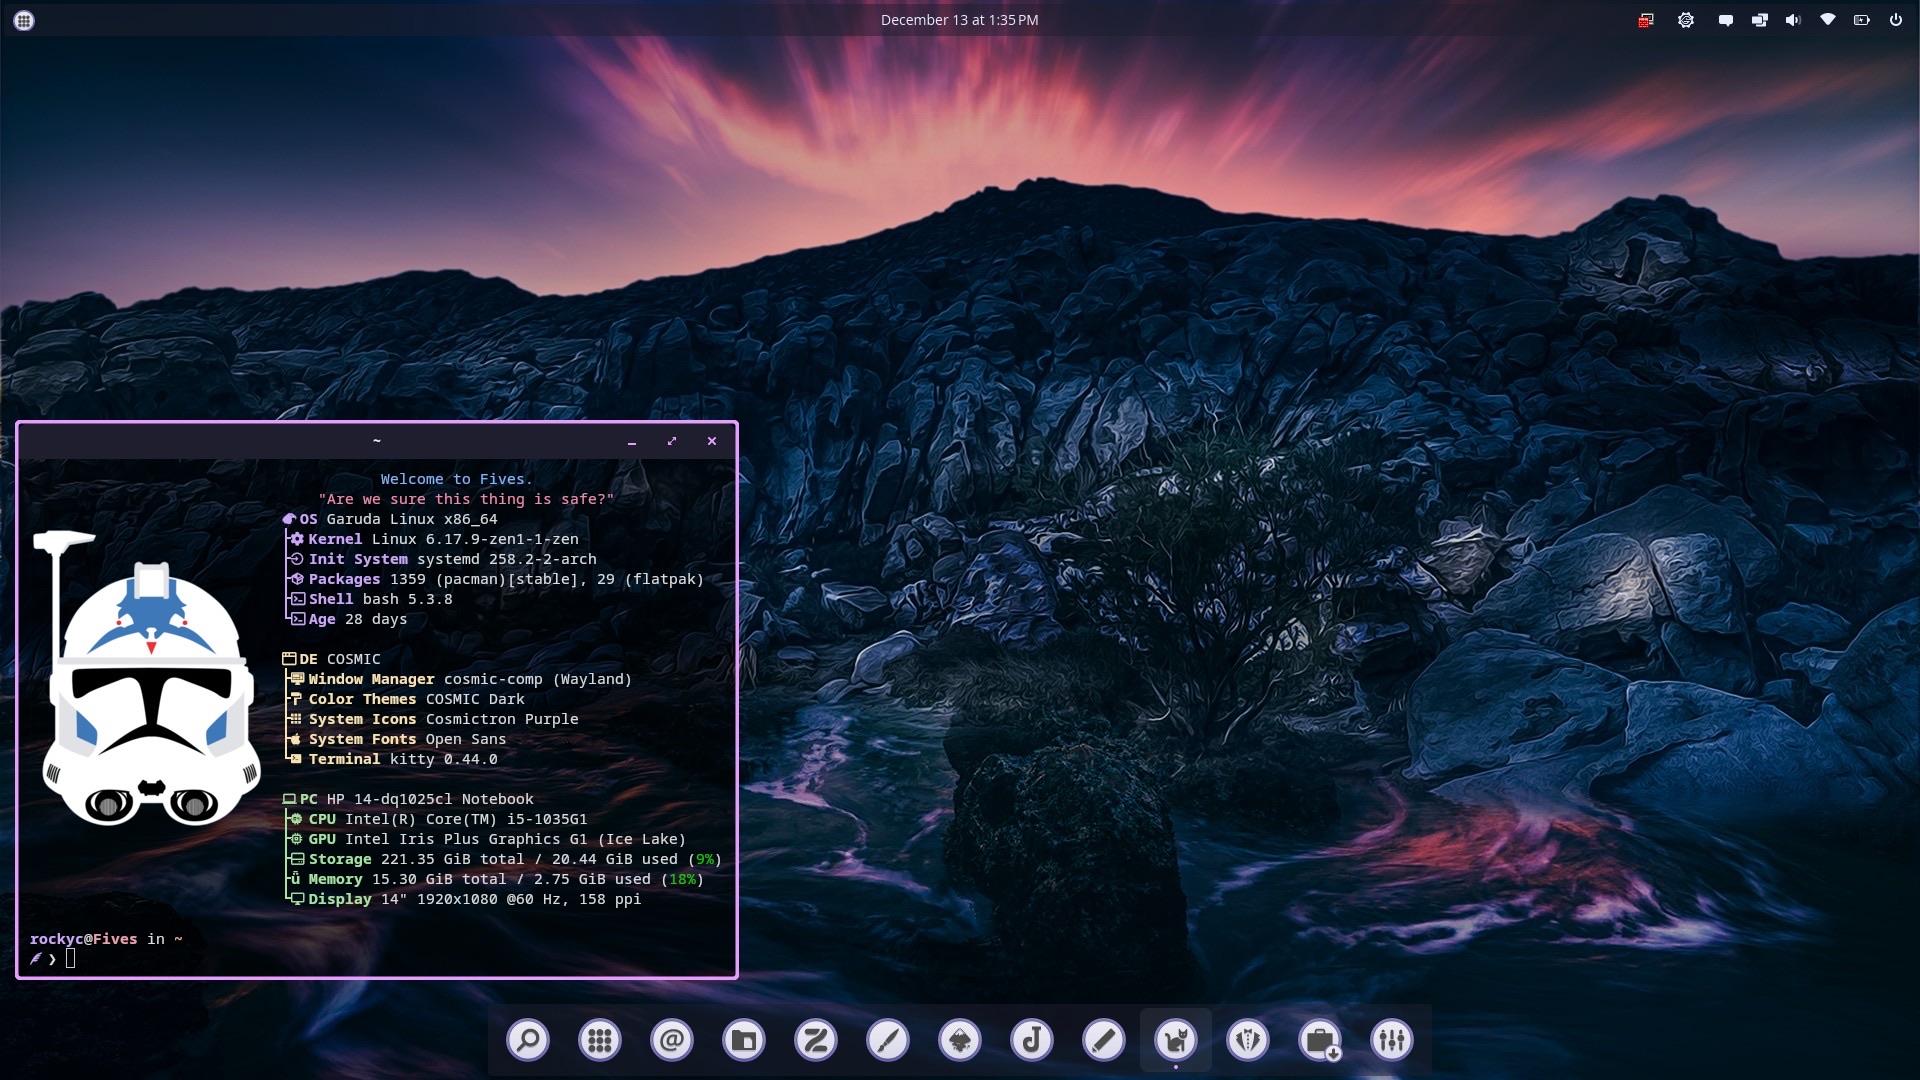Open the file manager dock icon
The image size is (1920, 1080).
[744, 1041]
